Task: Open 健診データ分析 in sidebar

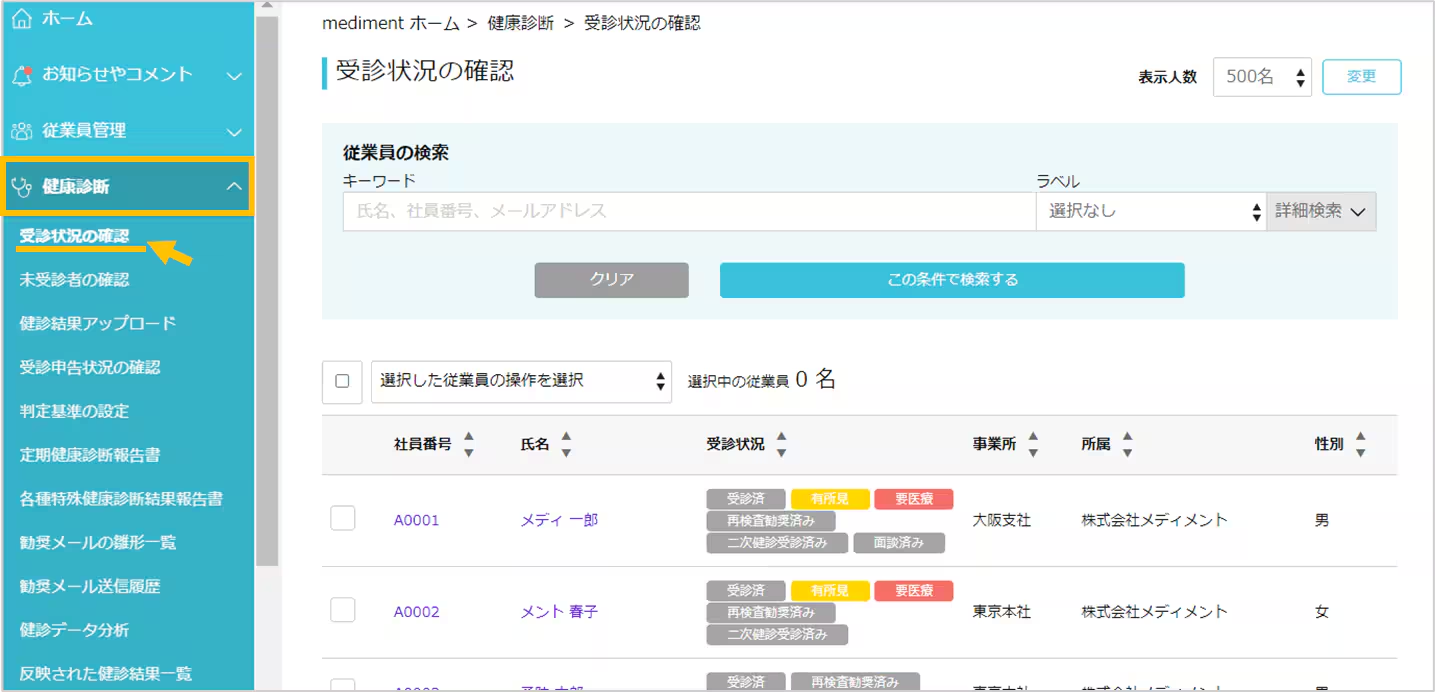Action: click(74, 630)
